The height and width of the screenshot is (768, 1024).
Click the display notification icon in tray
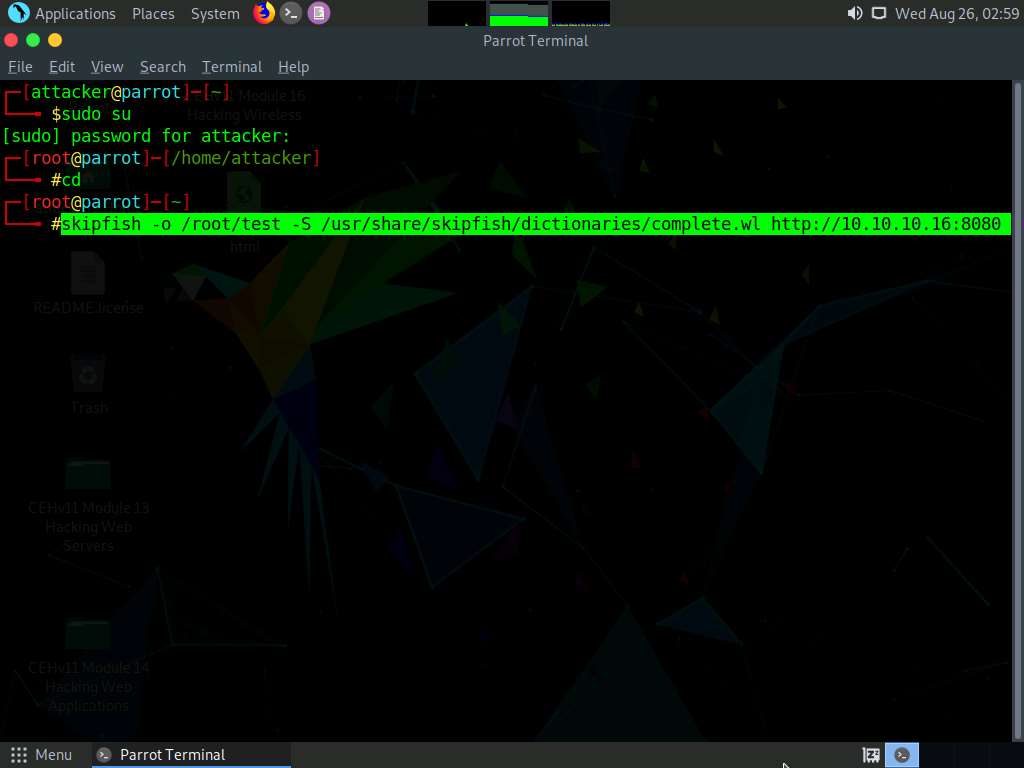tap(879, 13)
